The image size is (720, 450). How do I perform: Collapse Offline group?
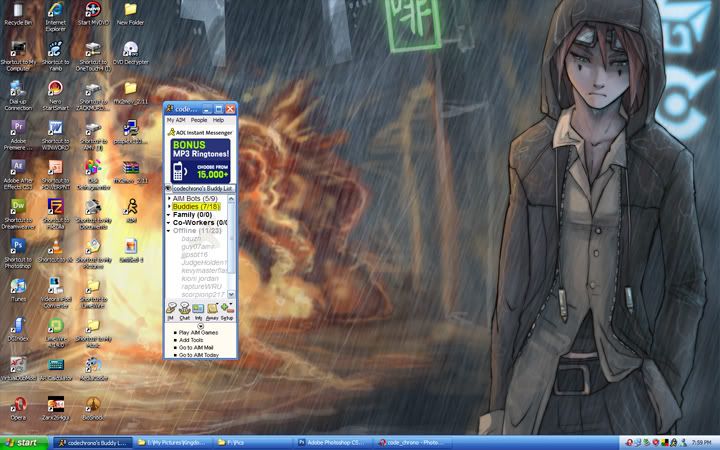[169, 231]
